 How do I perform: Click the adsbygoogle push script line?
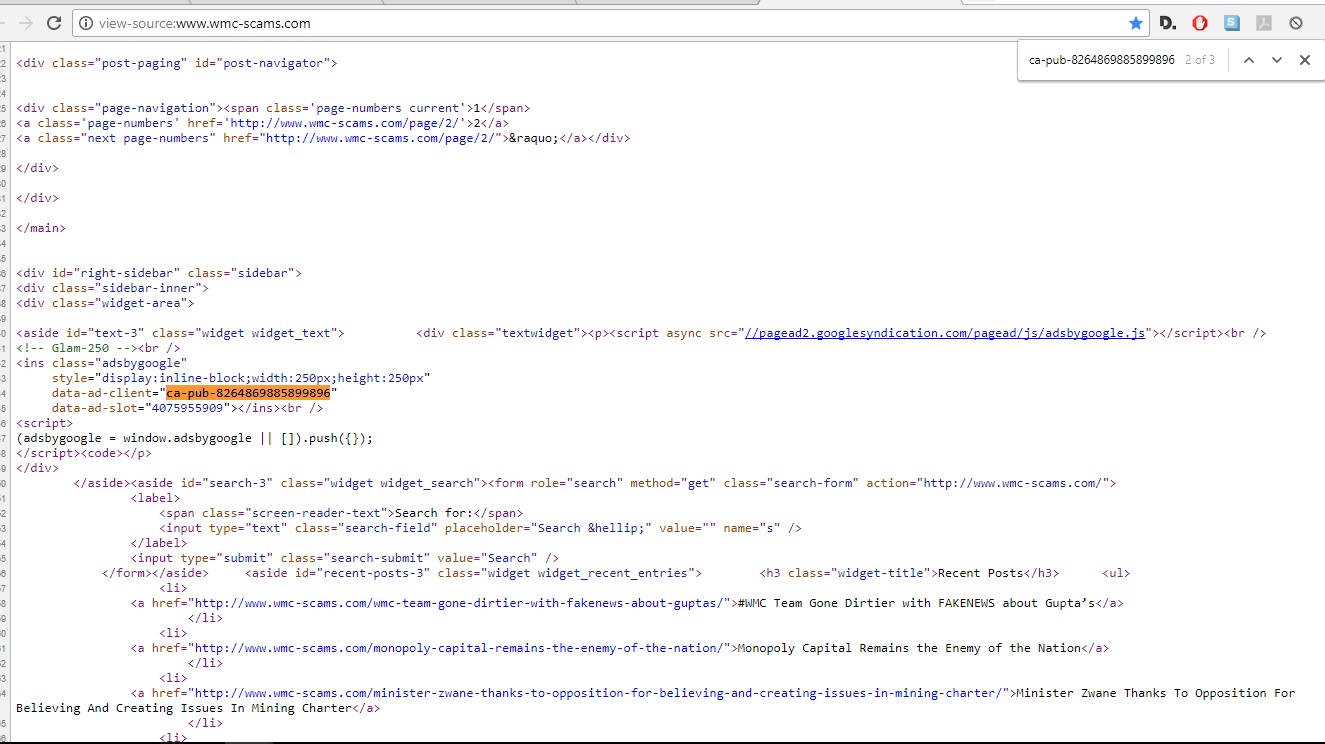(194, 438)
